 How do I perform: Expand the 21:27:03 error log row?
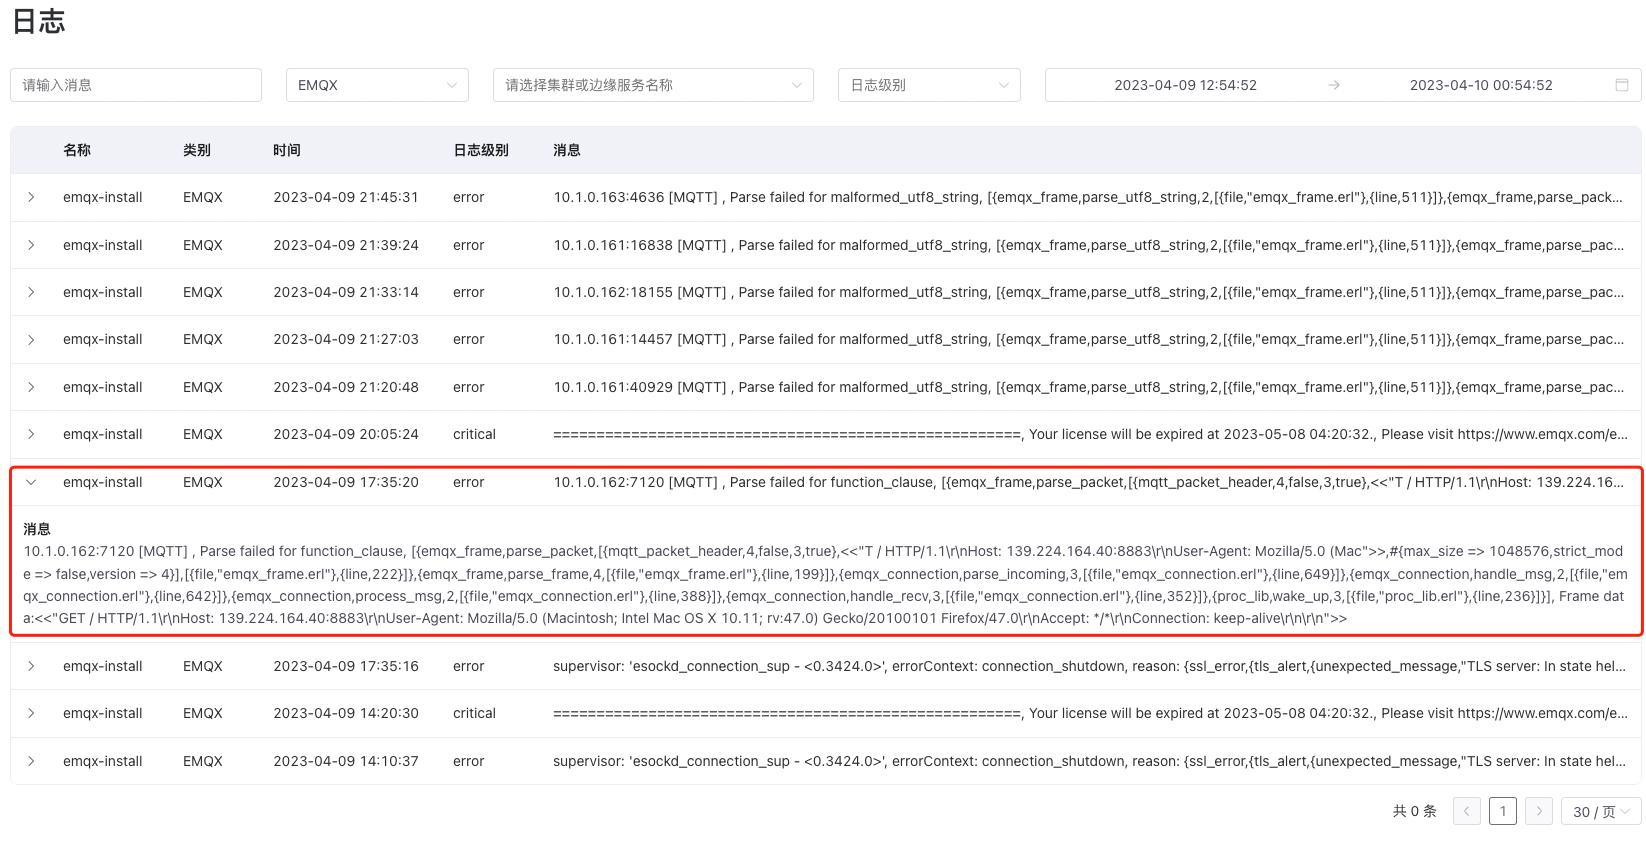click(x=31, y=339)
